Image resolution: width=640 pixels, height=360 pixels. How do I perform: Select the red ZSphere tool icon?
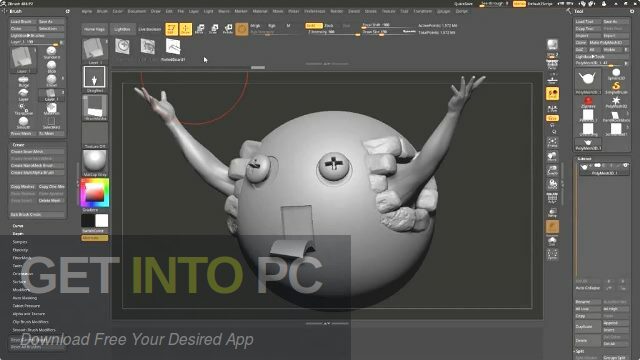coord(588,102)
